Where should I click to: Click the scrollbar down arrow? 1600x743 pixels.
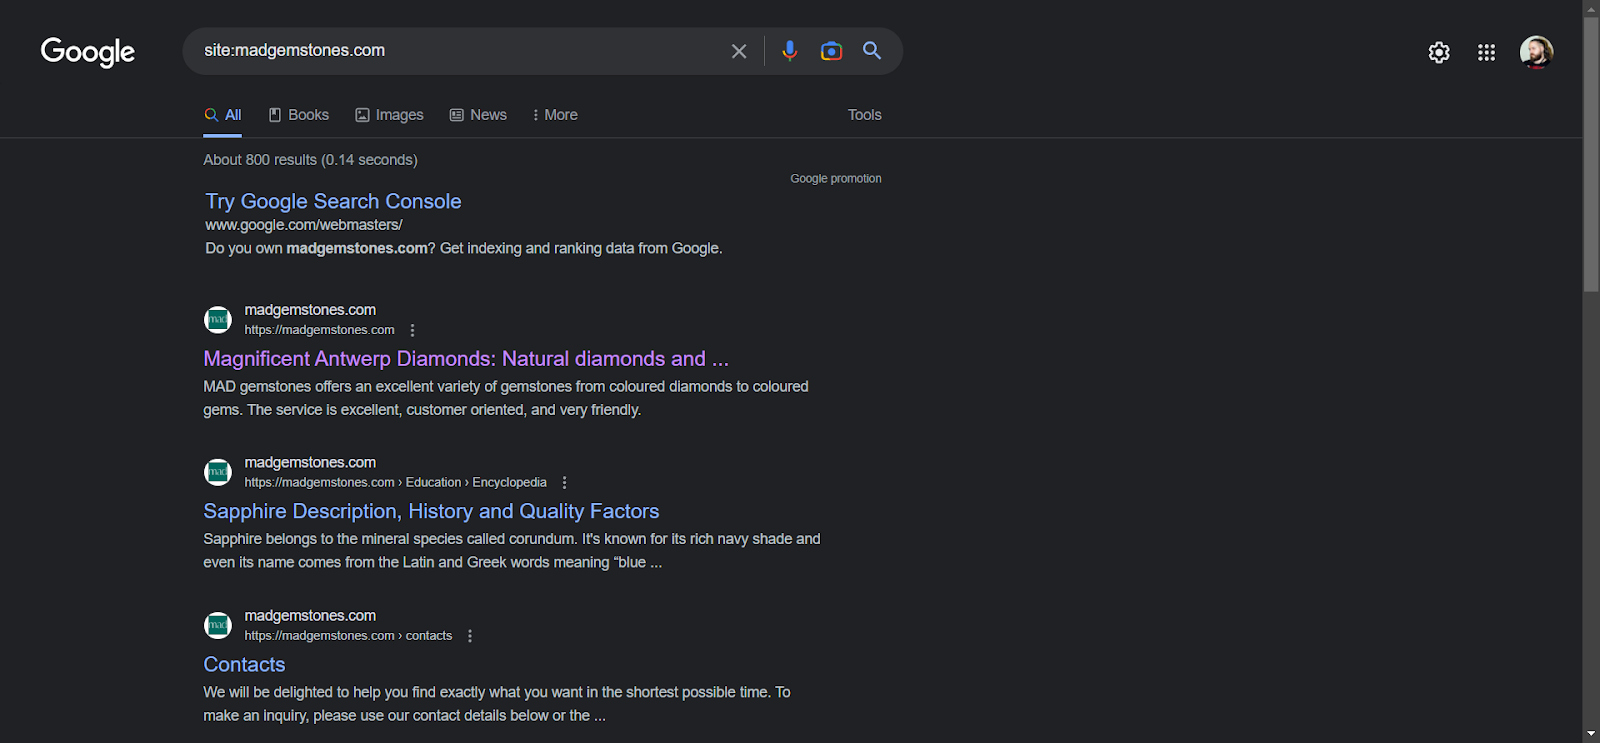(1591, 734)
